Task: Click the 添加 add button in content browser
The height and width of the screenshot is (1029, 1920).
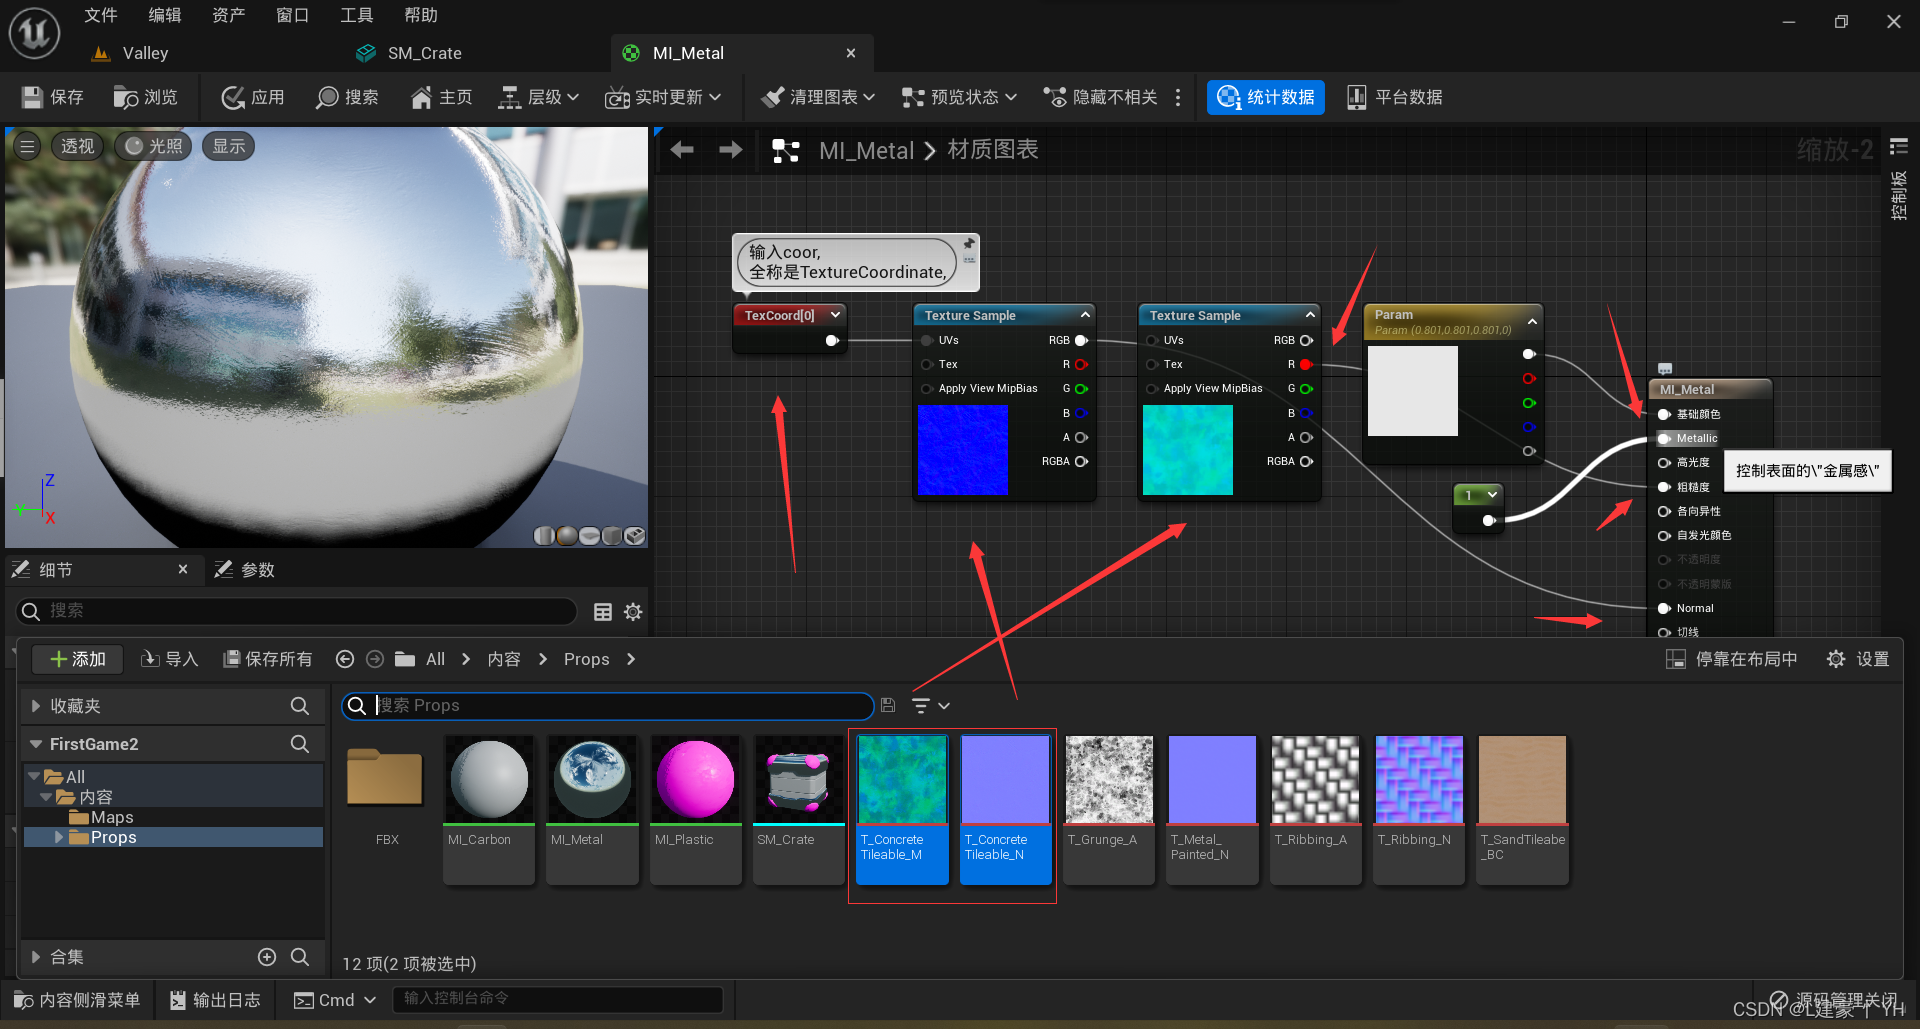Action: [x=77, y=659]
